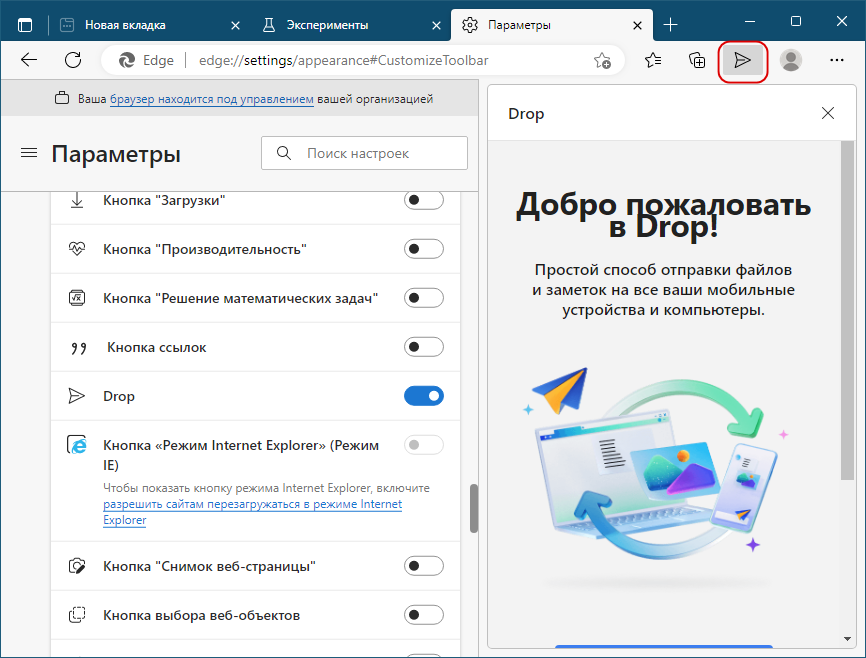Screen dimensions: 866x658
Task: Reload the page with refresh icon
Action: tap(73, 60)
